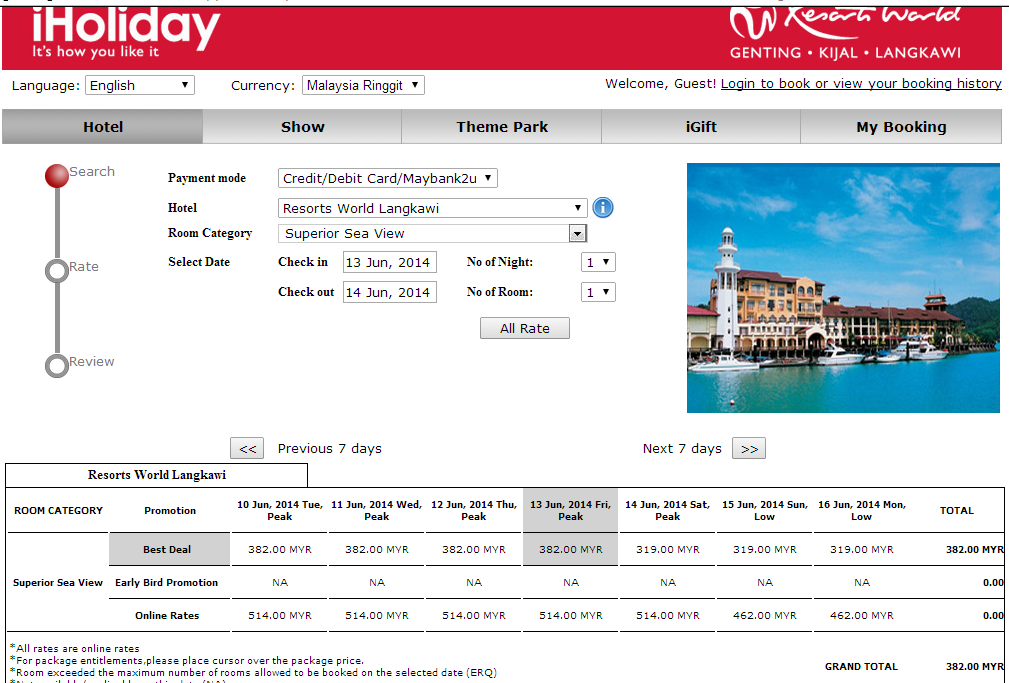Open the iGift tab
This screenshot has width=1009, height=683.
[701, 127]
